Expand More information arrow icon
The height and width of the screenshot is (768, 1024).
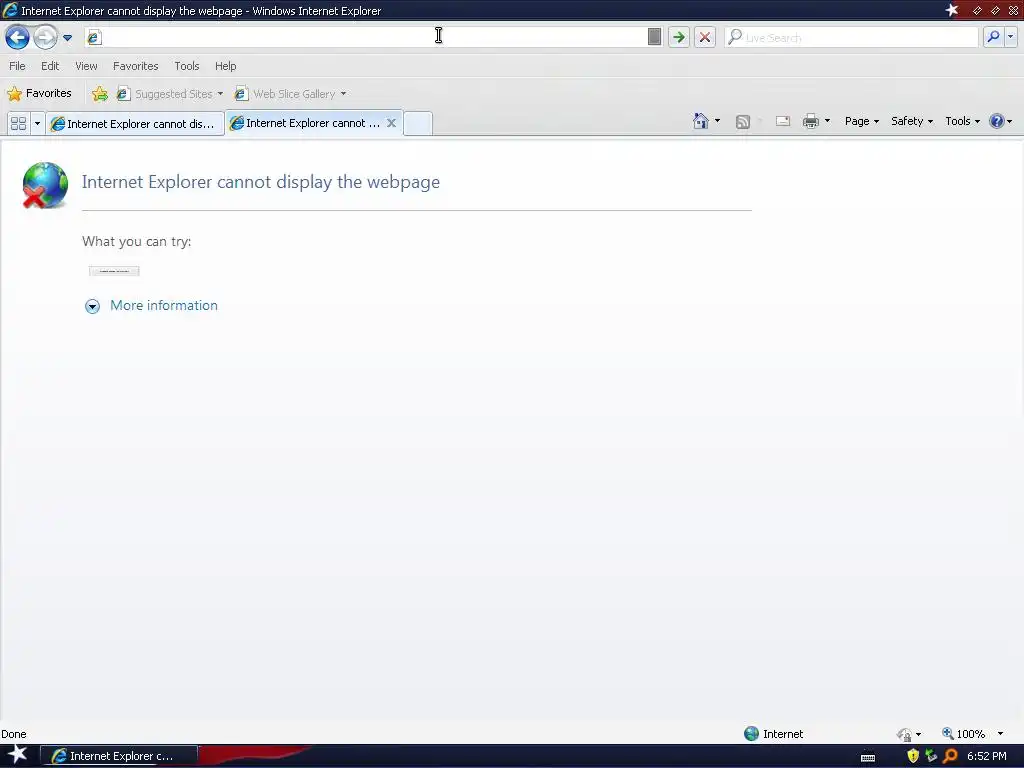coord(93,306)
